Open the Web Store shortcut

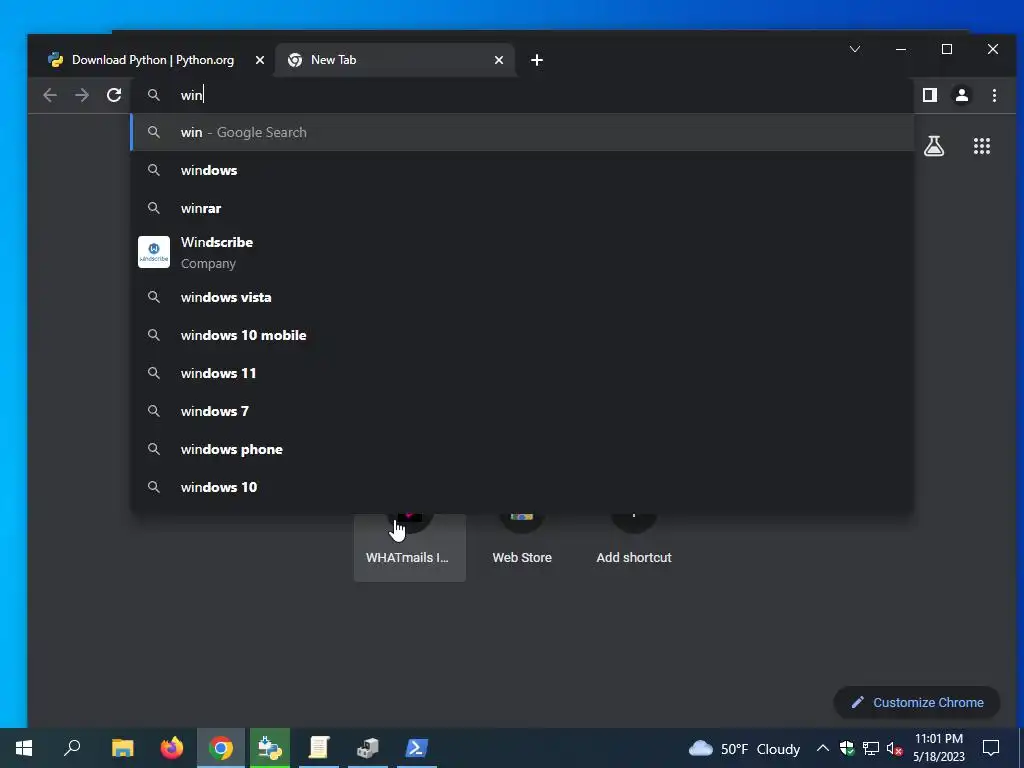point(522,547)
